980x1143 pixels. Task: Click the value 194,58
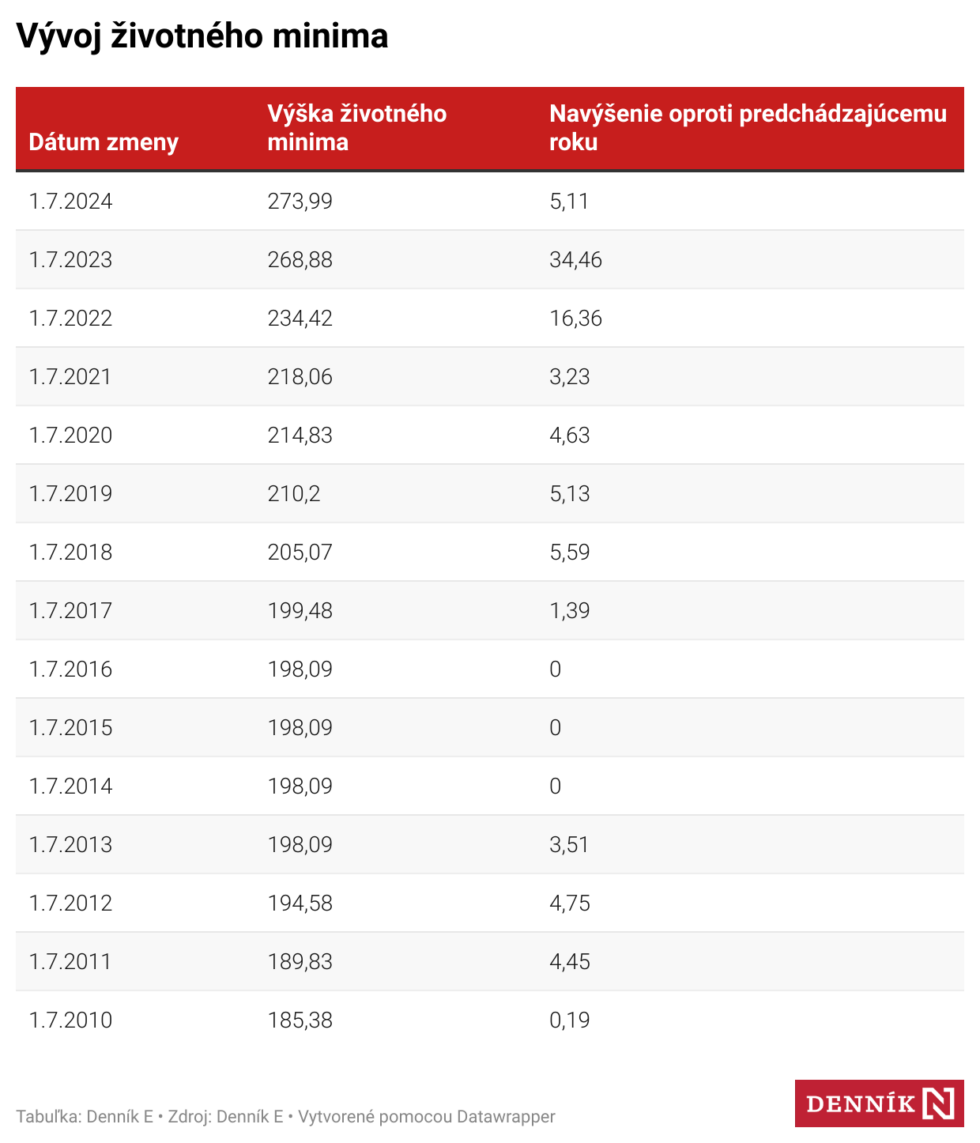(x=300, y=903)
